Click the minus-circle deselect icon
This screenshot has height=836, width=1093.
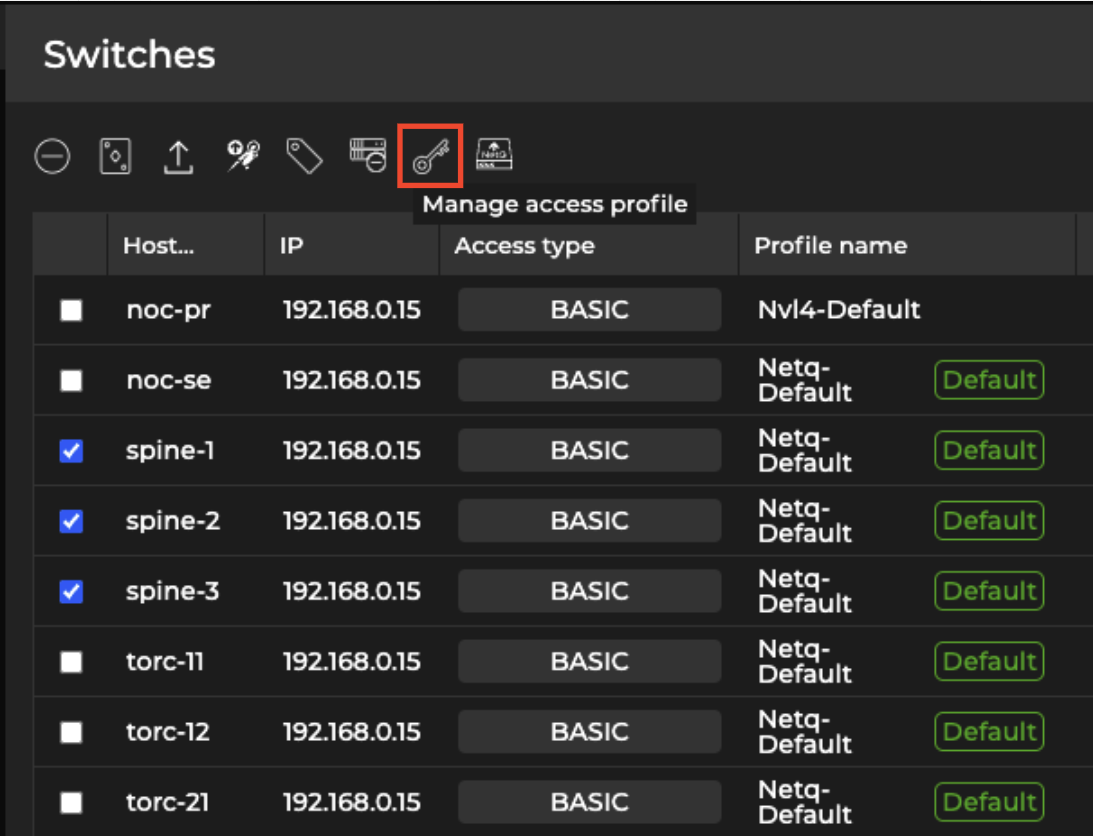point(52,157)
